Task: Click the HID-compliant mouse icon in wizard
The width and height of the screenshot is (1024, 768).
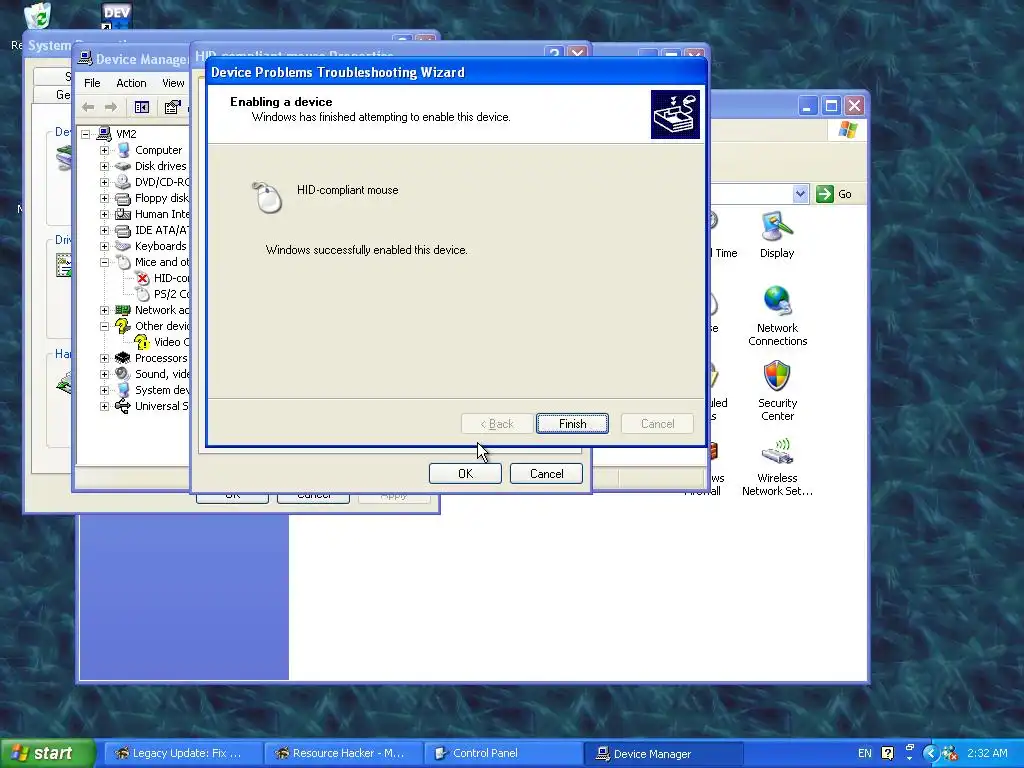Action: (x=266, y=198)
